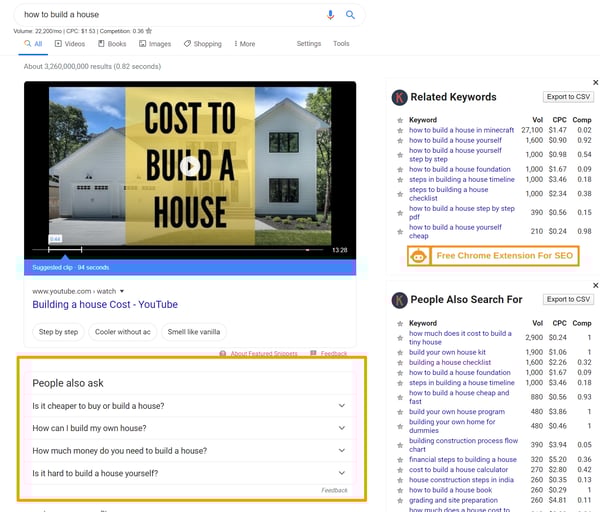Viewport: 600px width, 512px height.
Task: Open About Featured Snippets link
Action: click(264, 354)
